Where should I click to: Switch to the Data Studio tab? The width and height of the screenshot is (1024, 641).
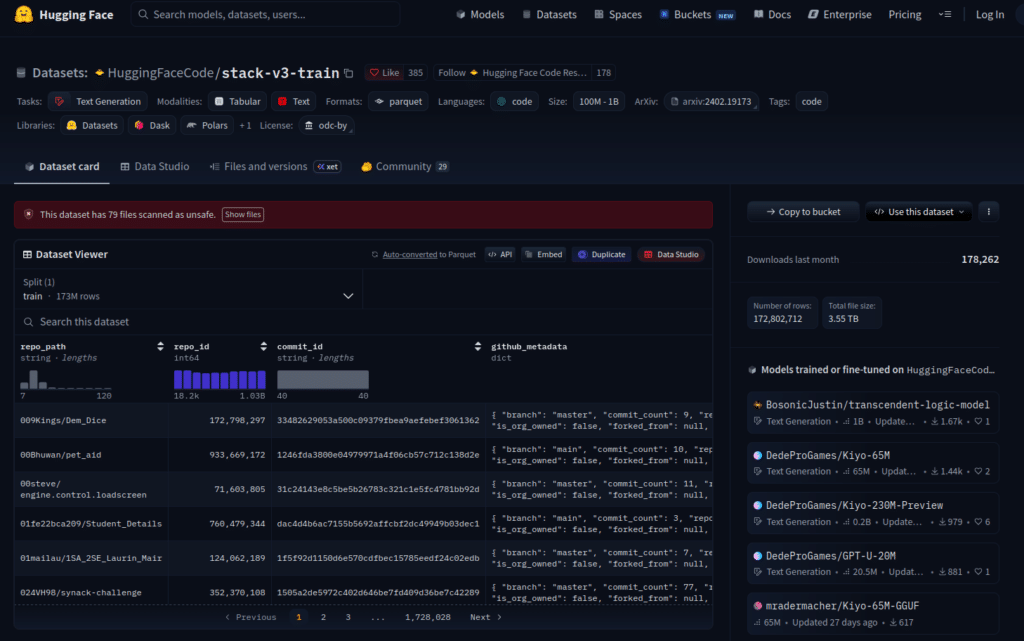(155, 166)
